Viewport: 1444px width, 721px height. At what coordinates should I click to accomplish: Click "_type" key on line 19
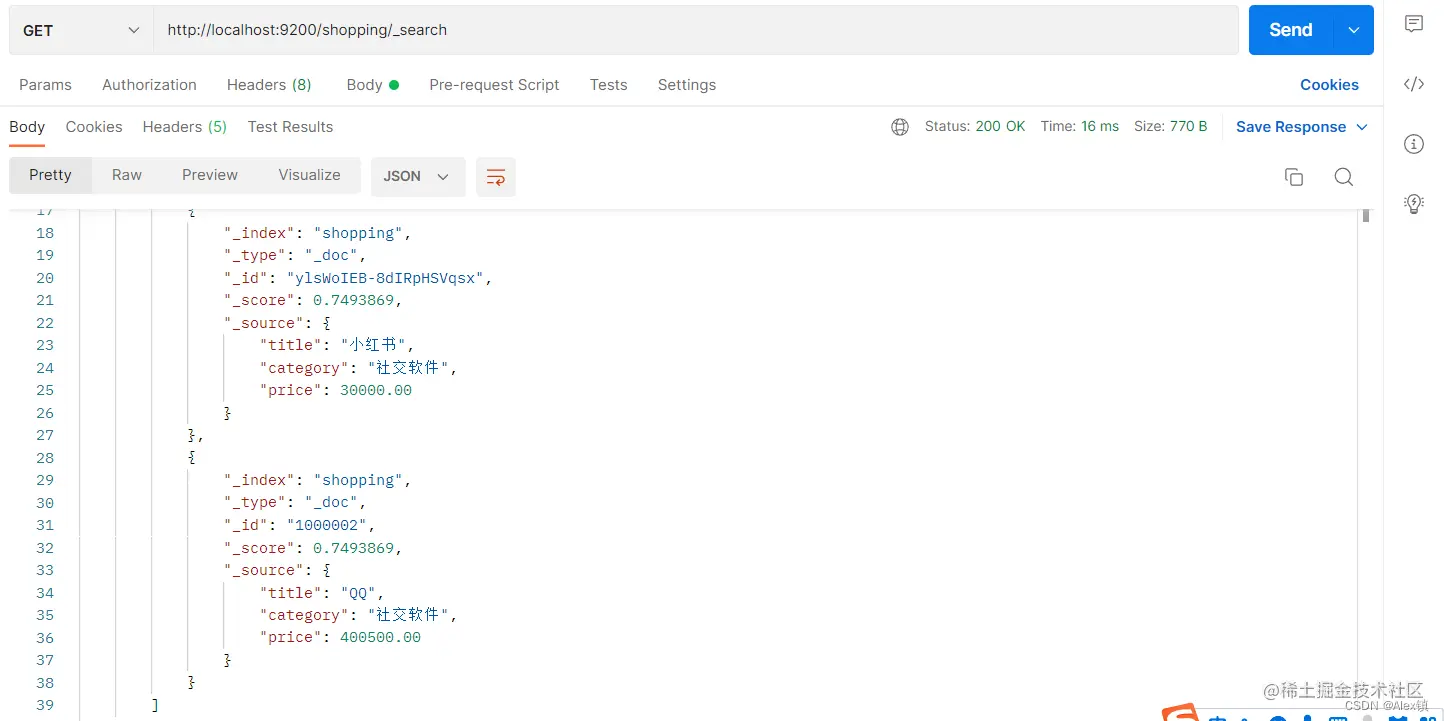255,255
